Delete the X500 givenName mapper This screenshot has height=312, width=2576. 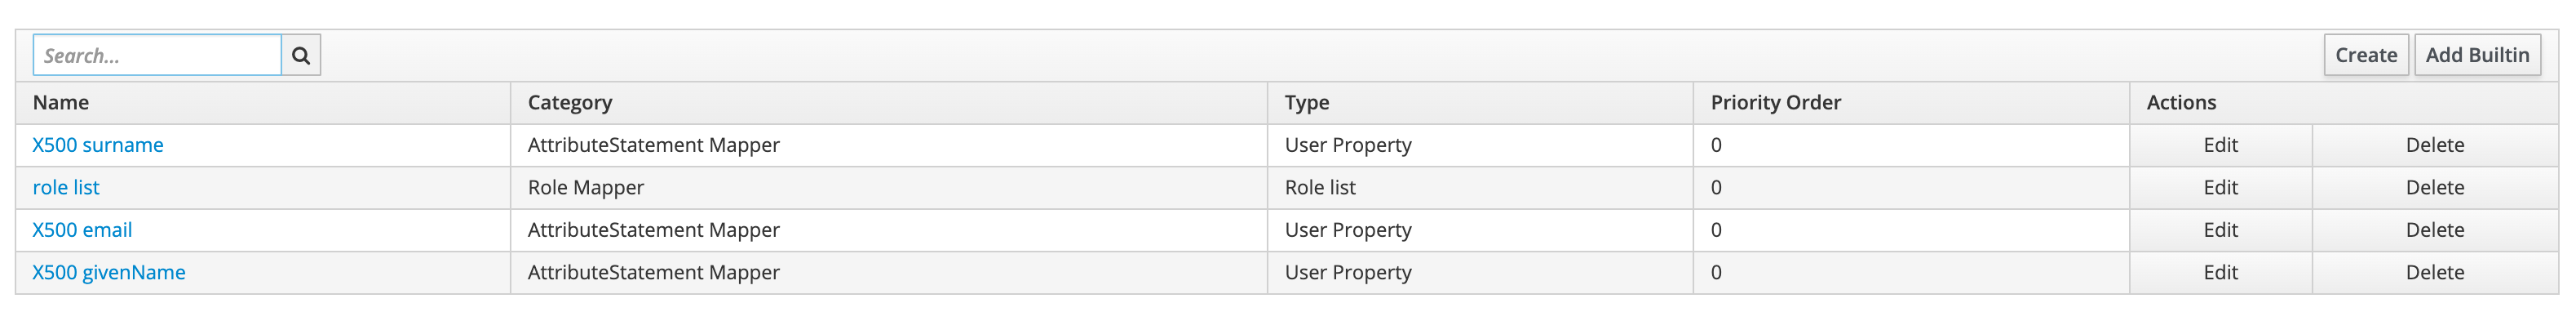click(2434, 272)
